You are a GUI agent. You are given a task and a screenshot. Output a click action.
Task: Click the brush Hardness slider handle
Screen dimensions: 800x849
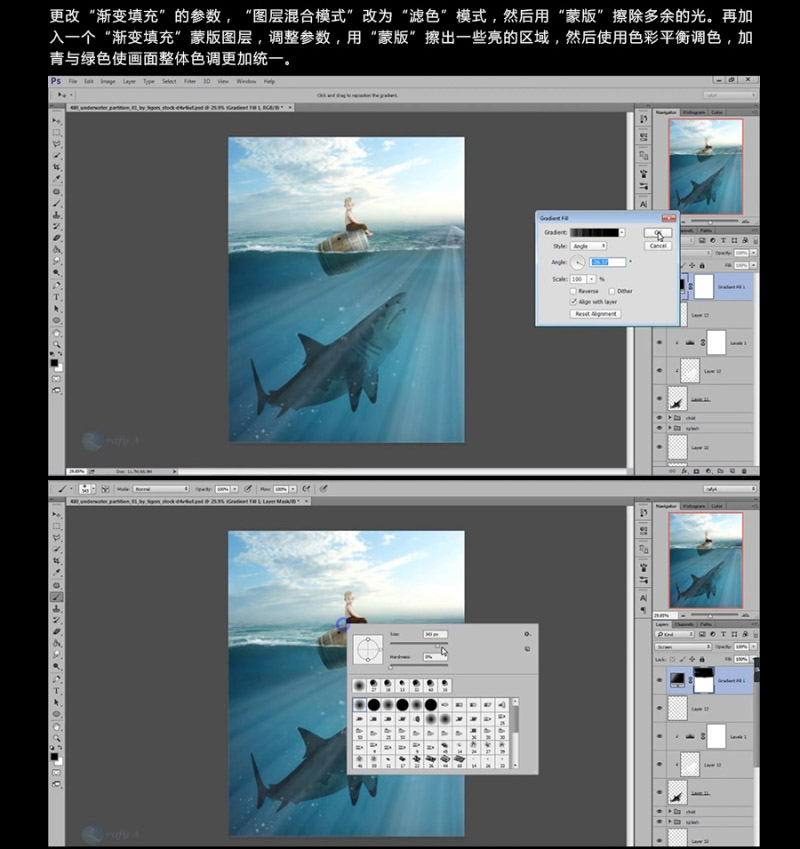coord(390,667)
